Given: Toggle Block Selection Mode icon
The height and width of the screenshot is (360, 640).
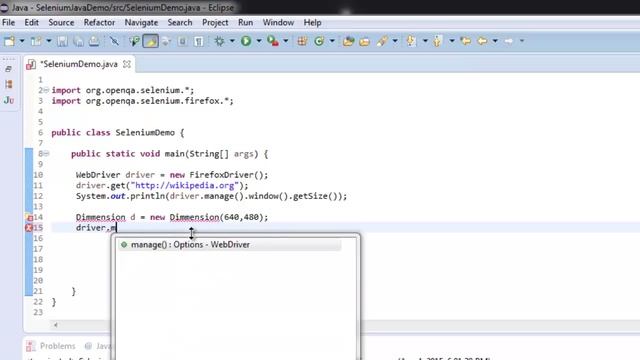Looking at the screenshot, I should coord(182,41).
